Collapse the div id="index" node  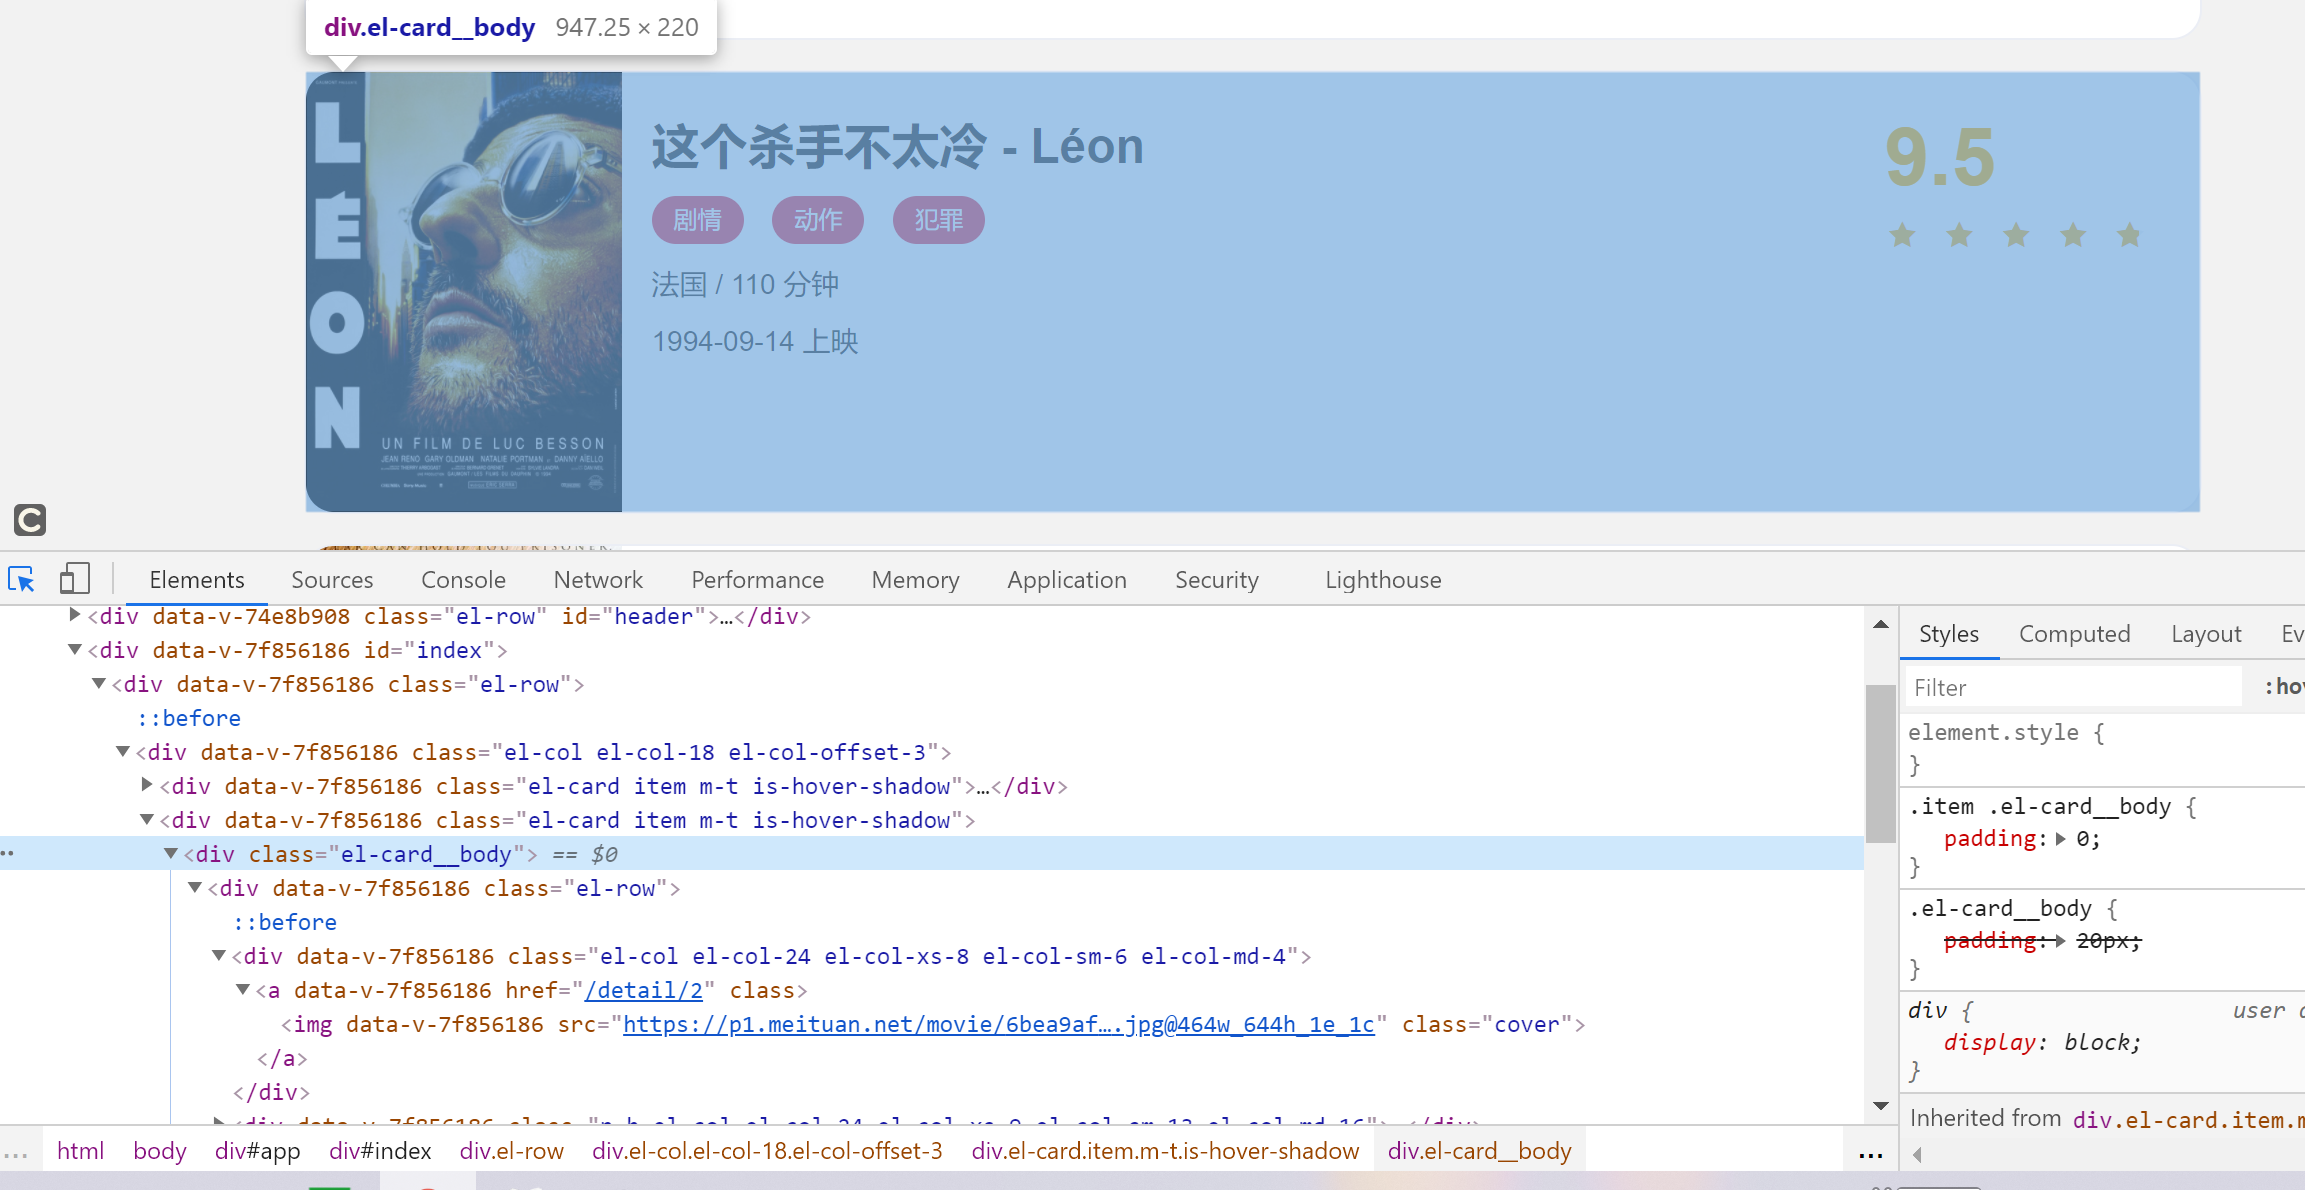(75, 650)
